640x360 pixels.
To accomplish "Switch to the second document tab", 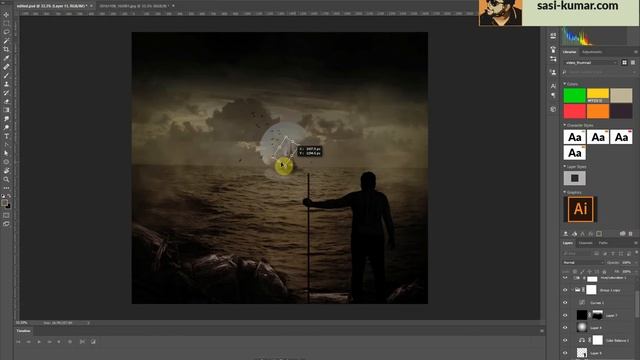I will tap(133, 6).
